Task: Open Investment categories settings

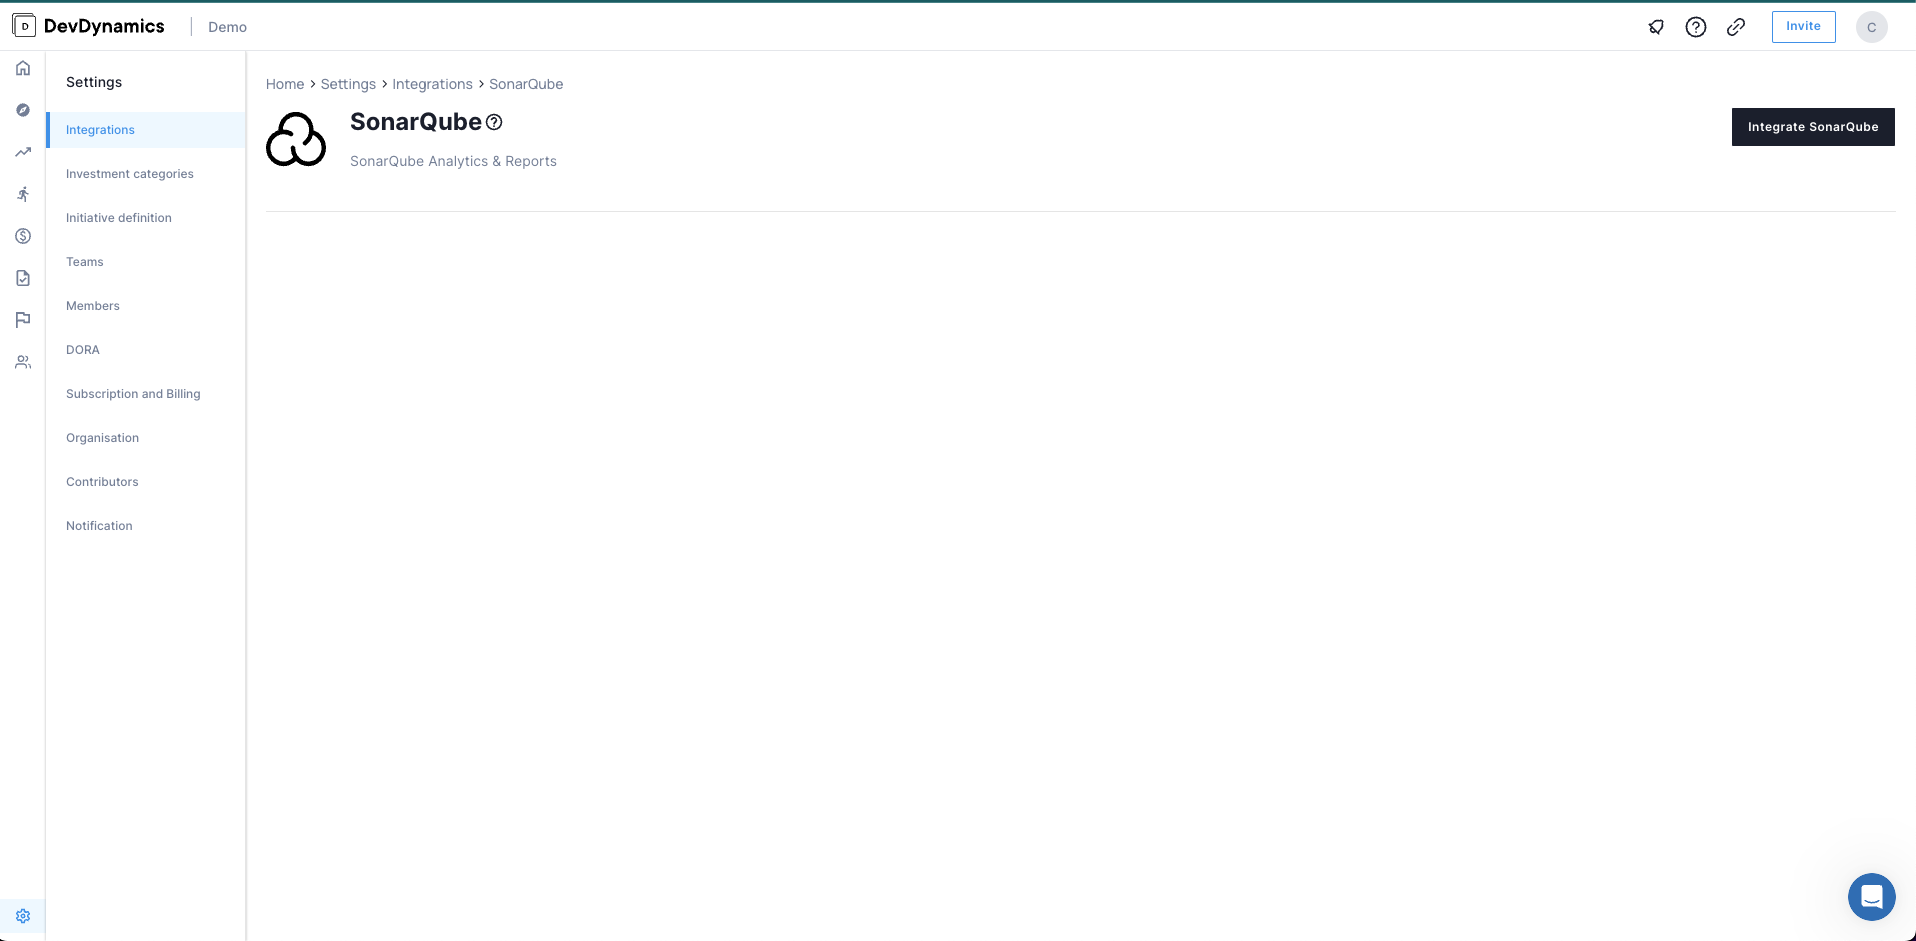Action: tap(130, 174)
